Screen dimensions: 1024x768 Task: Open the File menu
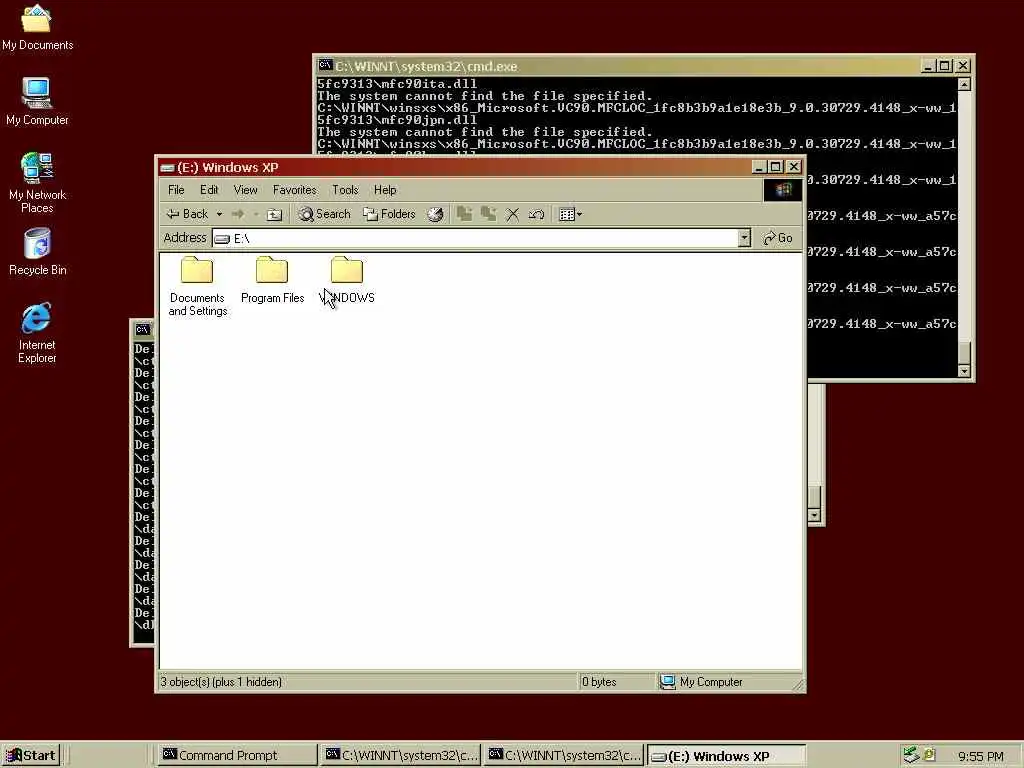[176, 190]
